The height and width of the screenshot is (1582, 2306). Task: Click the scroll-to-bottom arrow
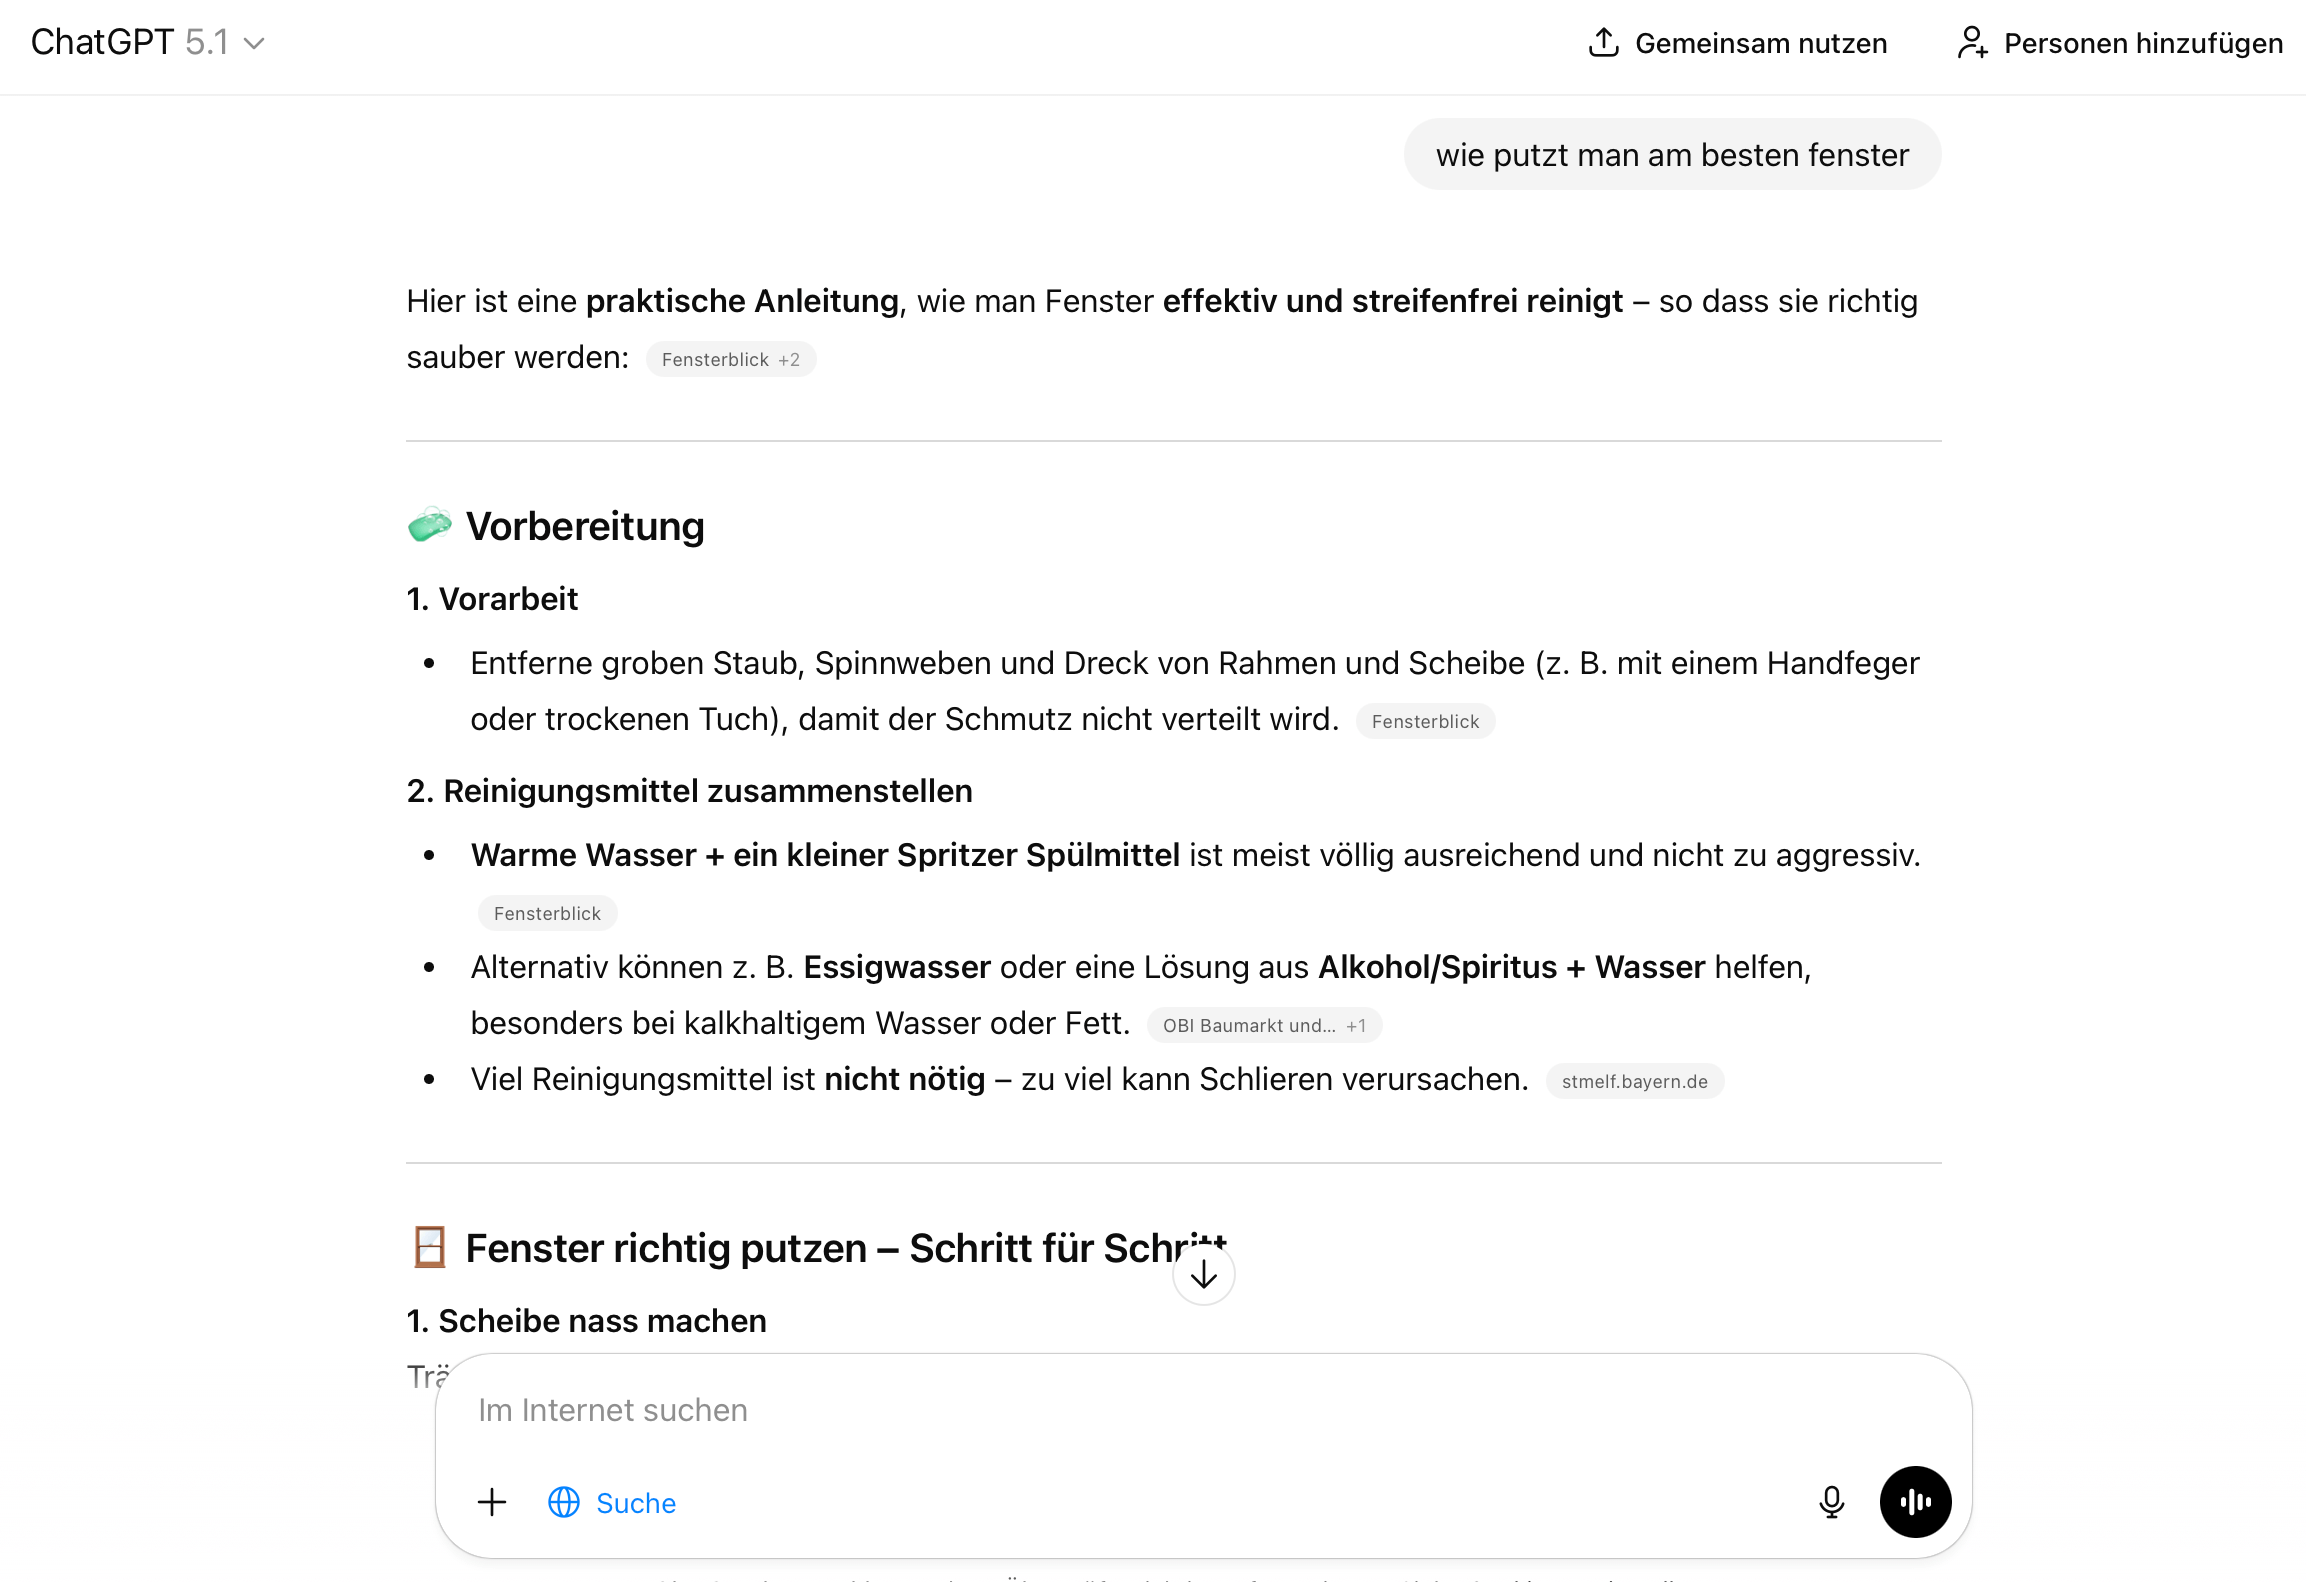pos(1203,1274)
